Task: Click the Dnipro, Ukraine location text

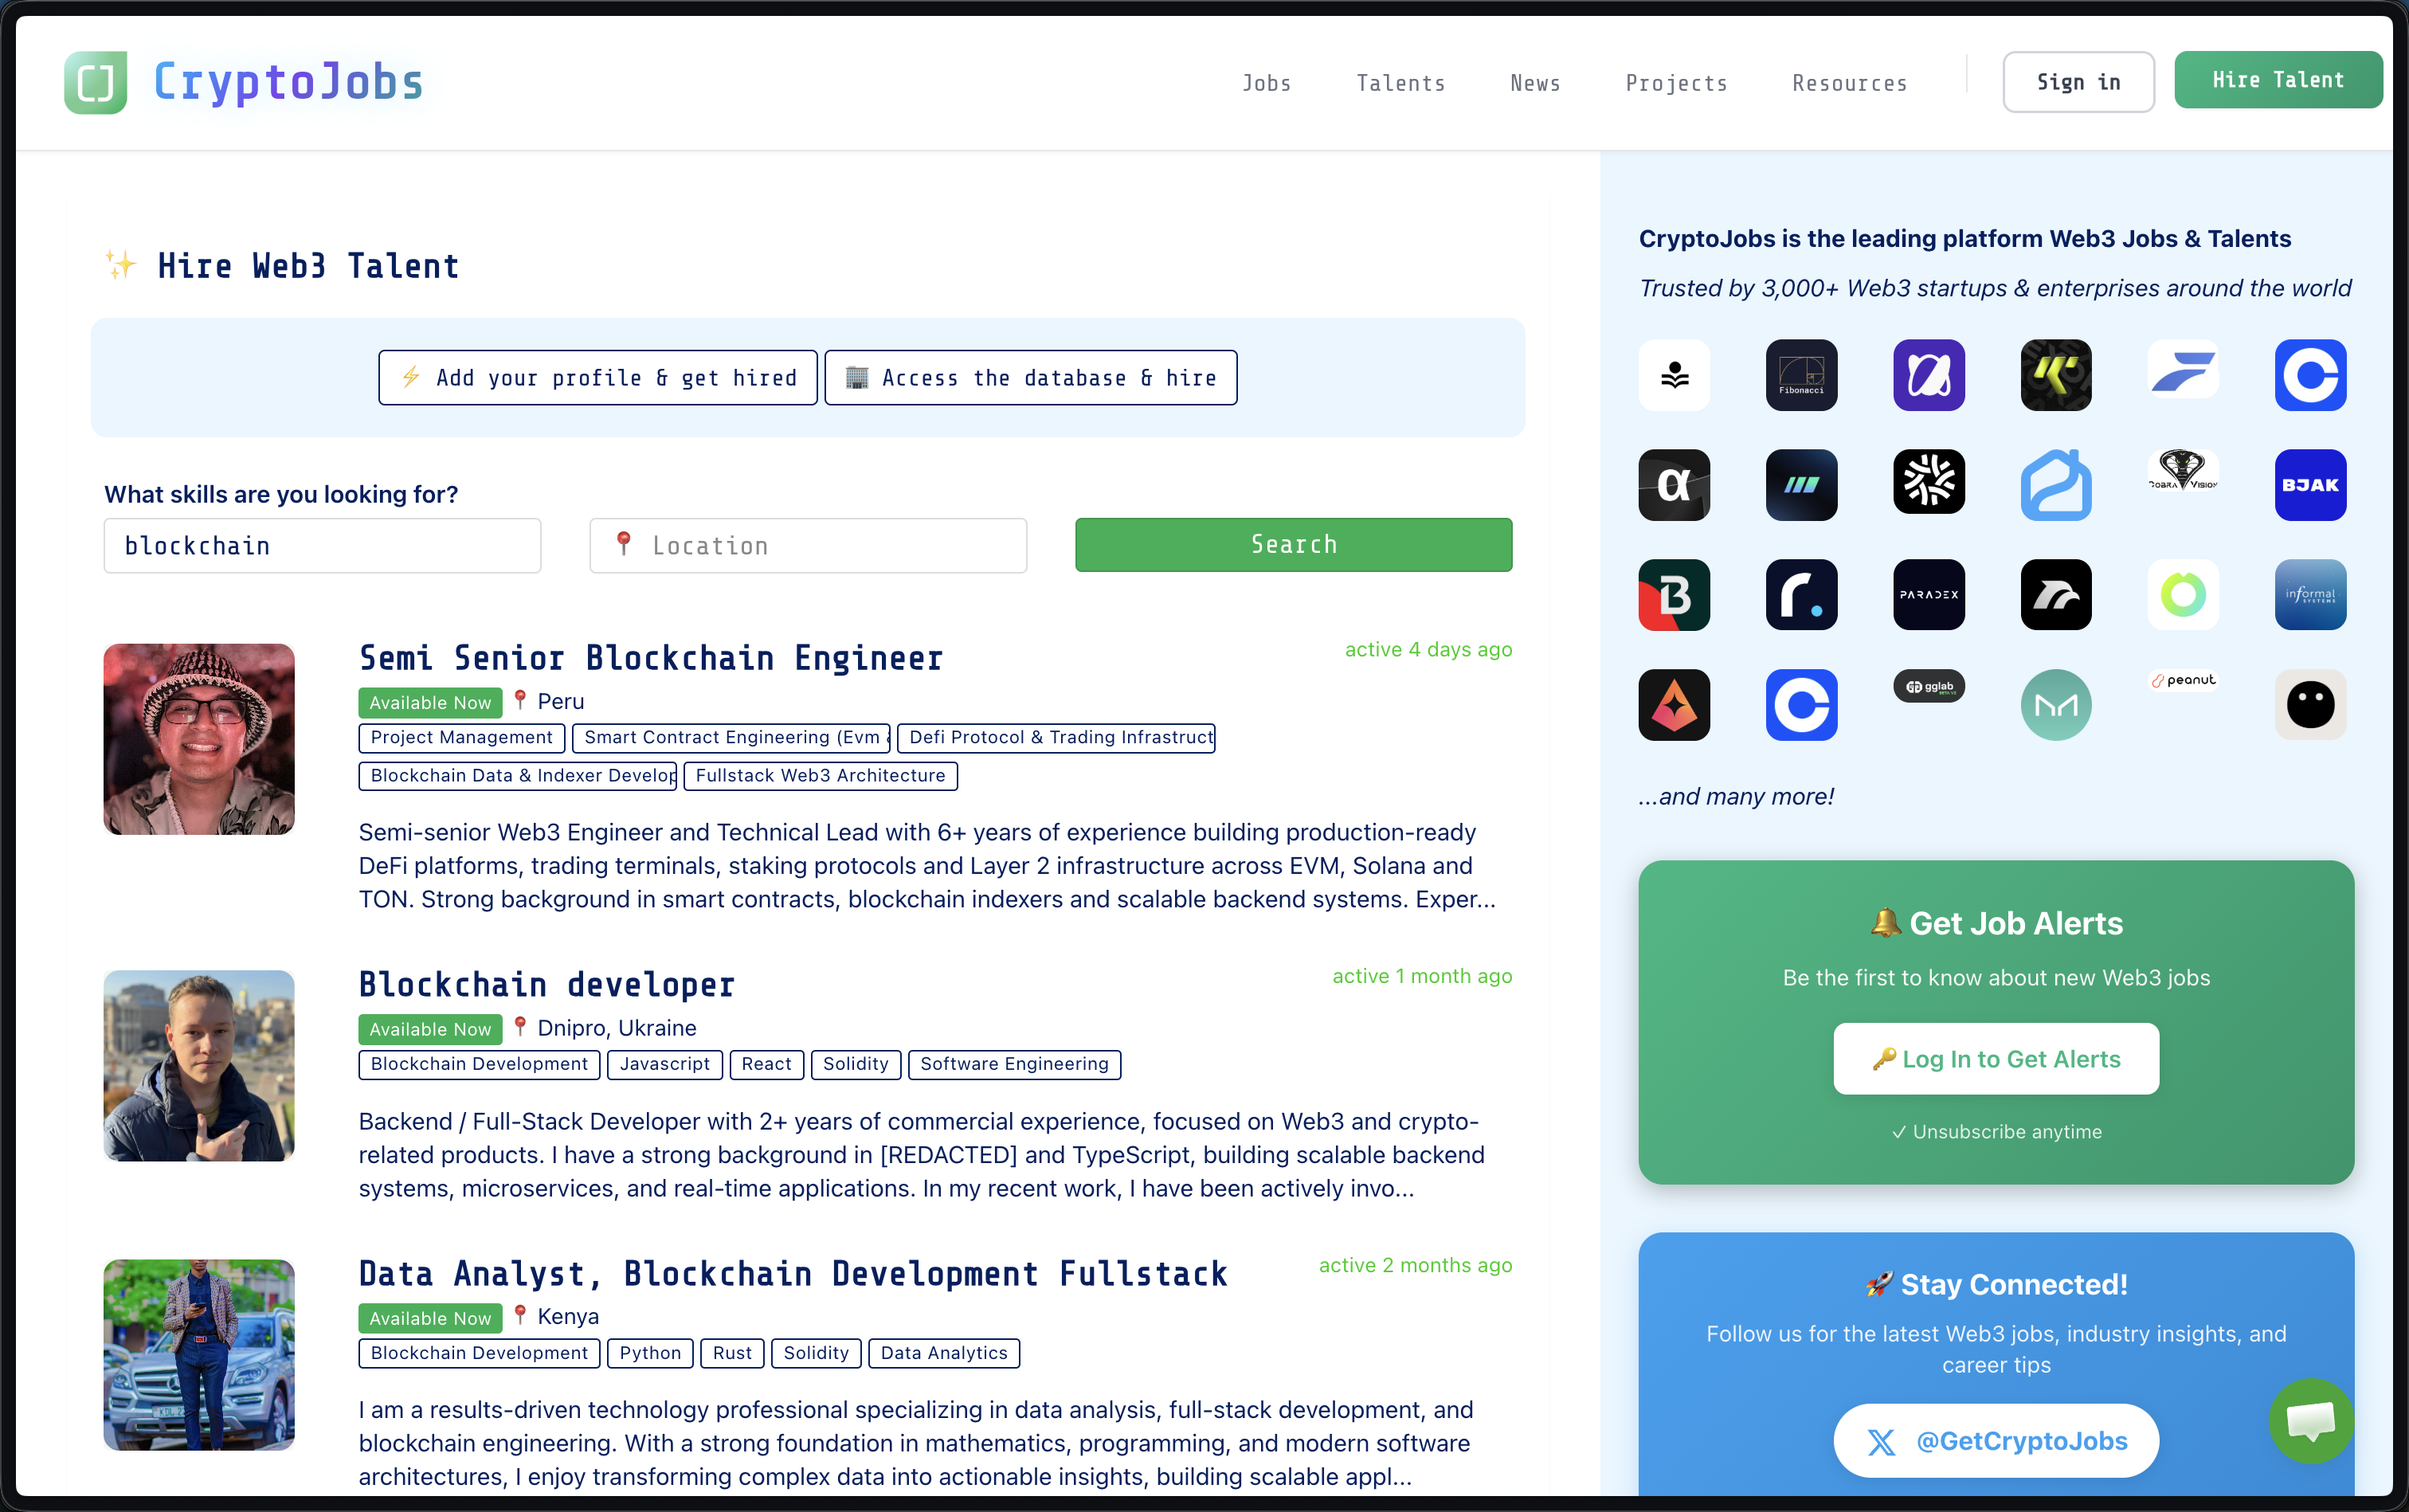Action: click(x=616, y=1029)
